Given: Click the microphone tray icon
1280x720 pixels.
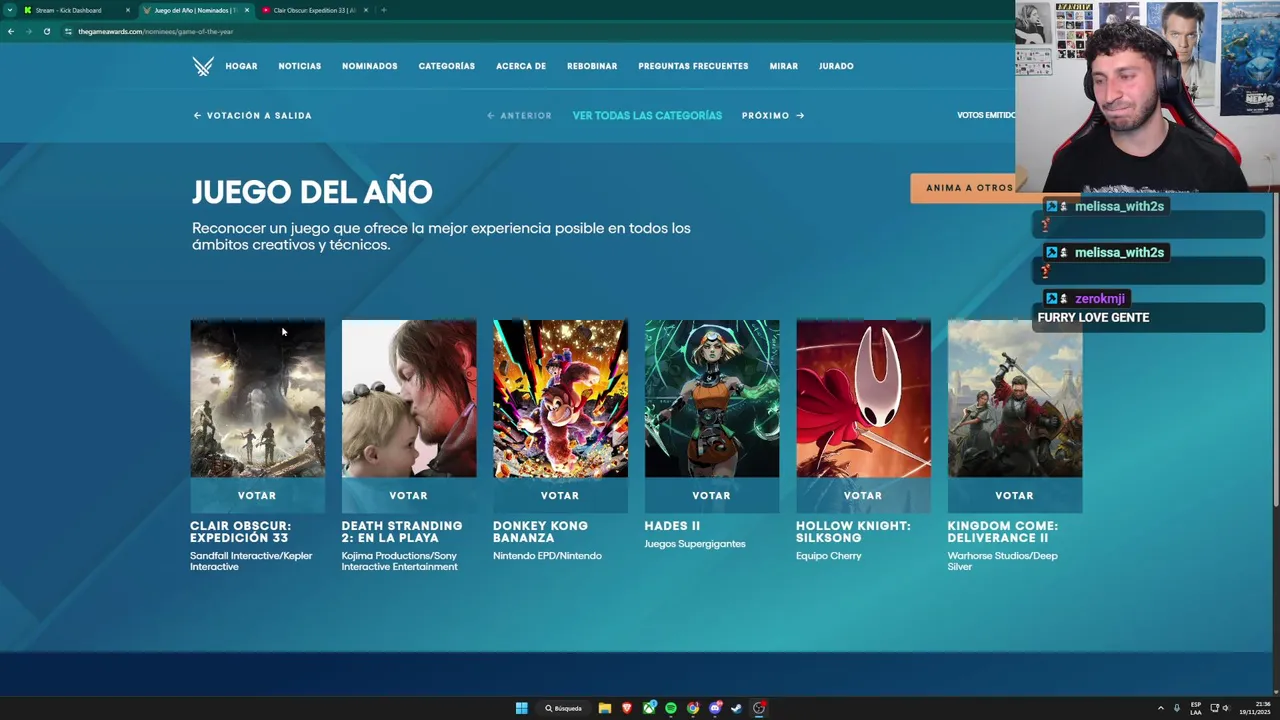Looking at the screenshot, I should [1177, 708].
